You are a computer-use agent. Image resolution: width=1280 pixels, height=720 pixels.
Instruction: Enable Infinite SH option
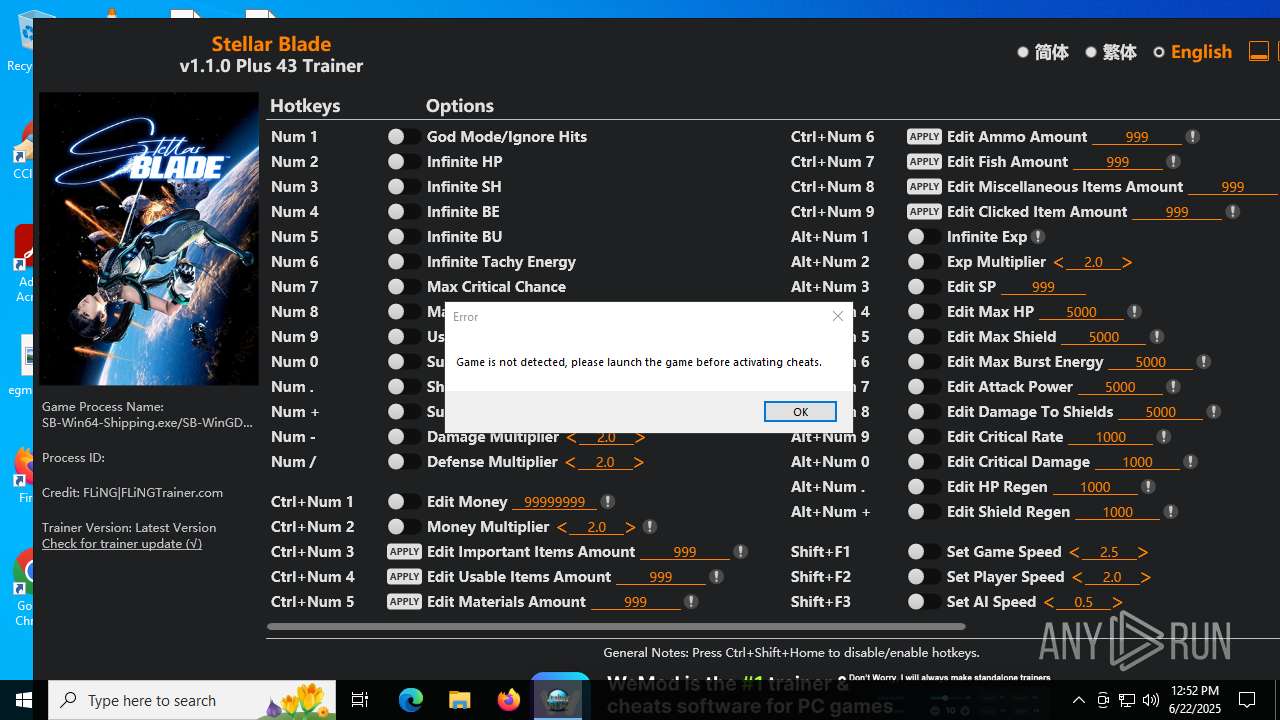point(403,187)
